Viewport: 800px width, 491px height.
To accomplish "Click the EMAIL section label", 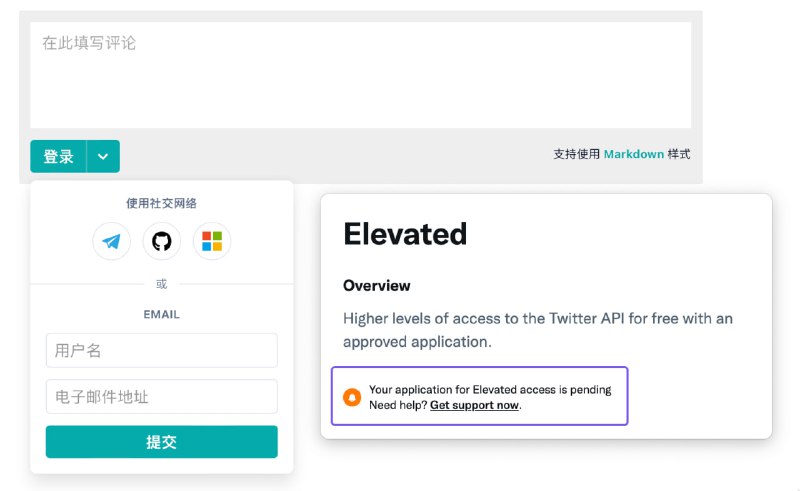I will click(161, 314).
